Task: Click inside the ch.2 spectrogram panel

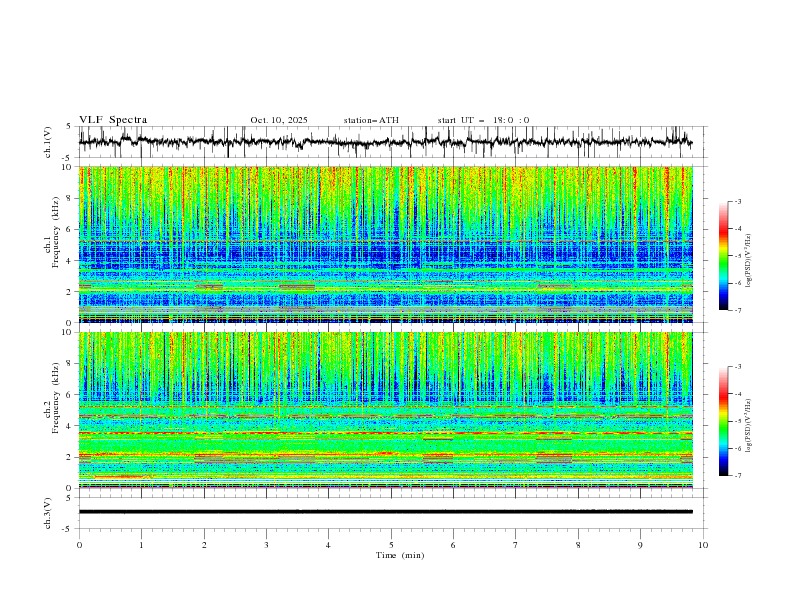Action: coord(386,410)
